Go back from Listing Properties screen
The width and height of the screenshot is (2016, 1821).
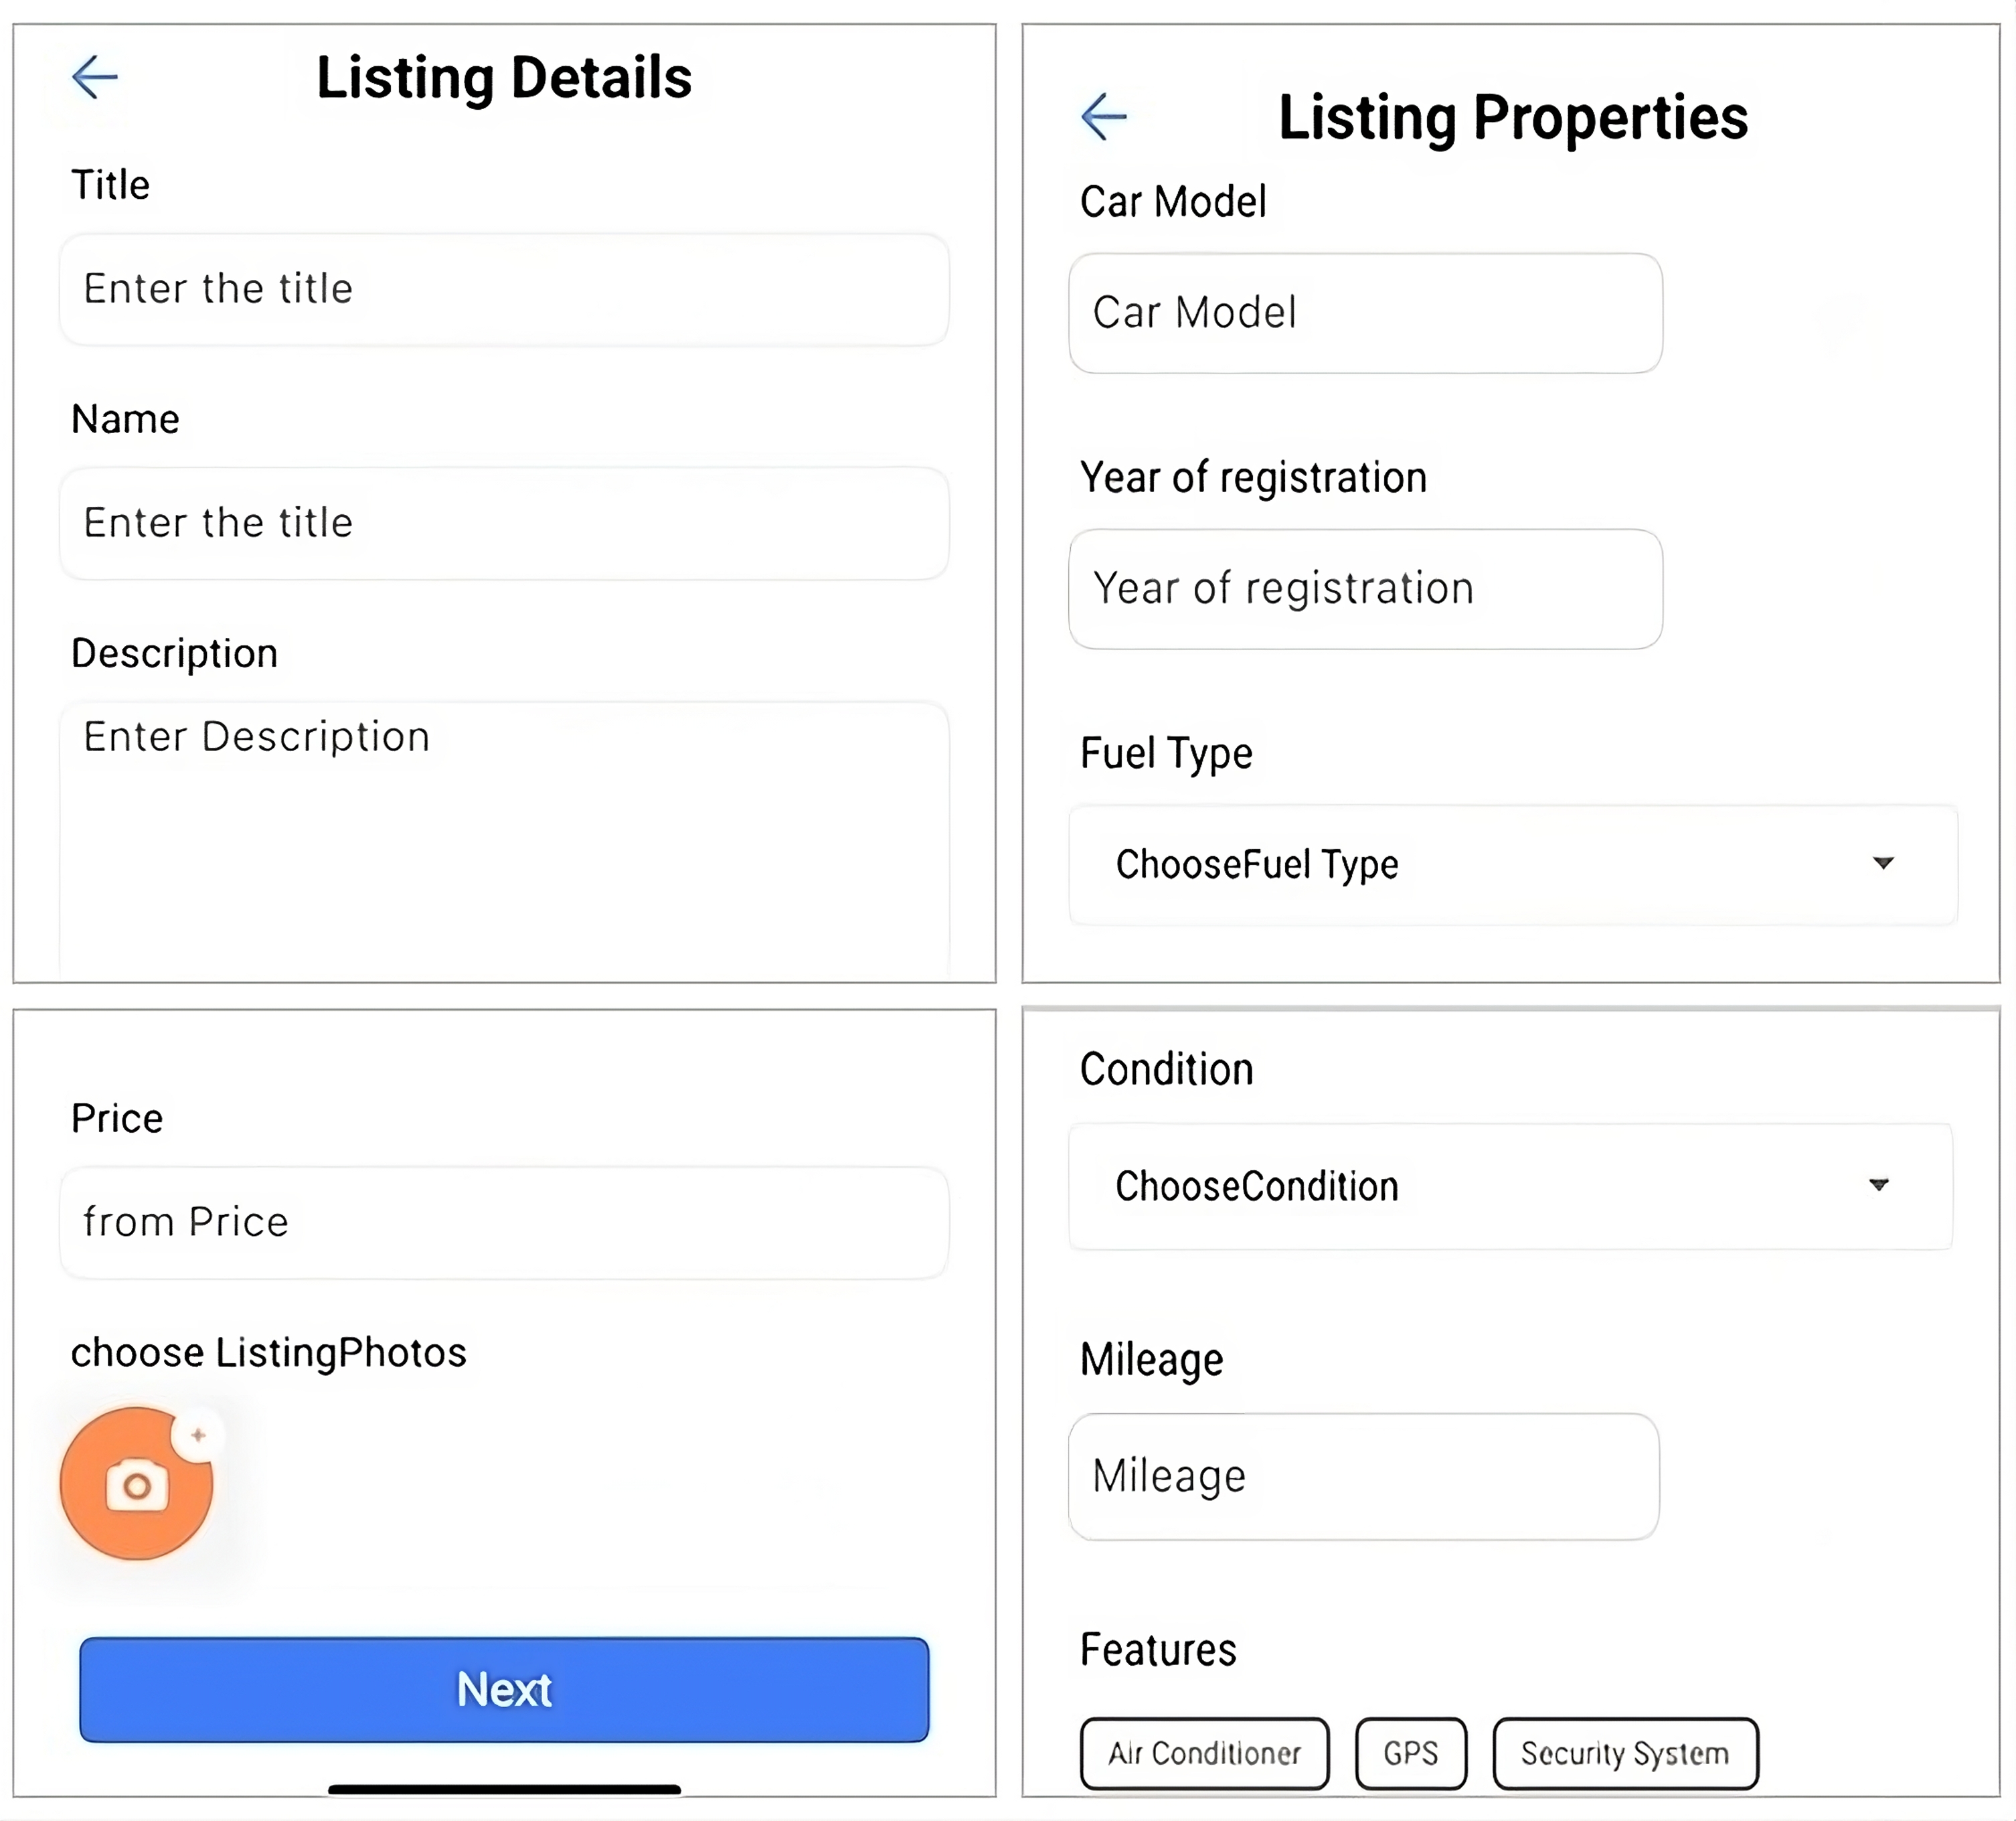click(1104, 117)
